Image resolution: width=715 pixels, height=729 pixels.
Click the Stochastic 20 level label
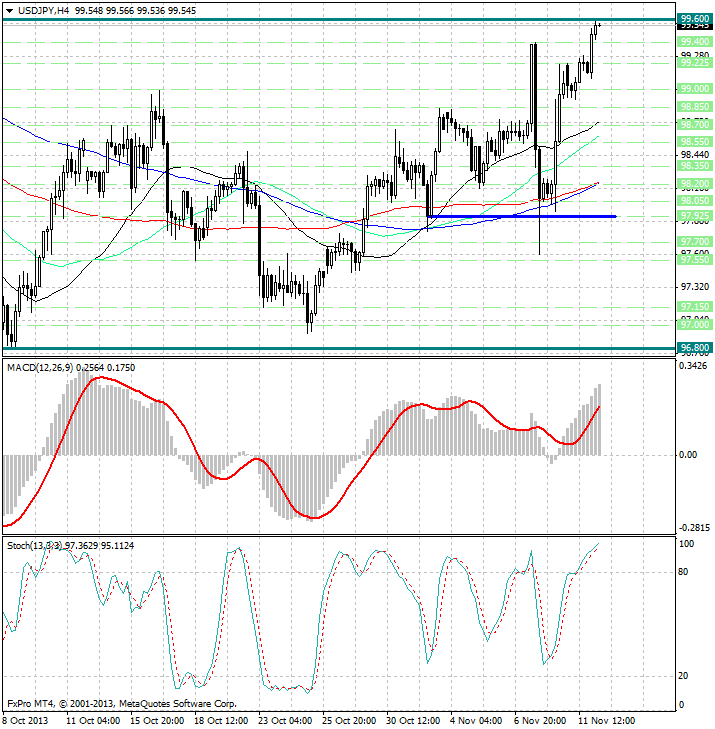pos(683,676)
